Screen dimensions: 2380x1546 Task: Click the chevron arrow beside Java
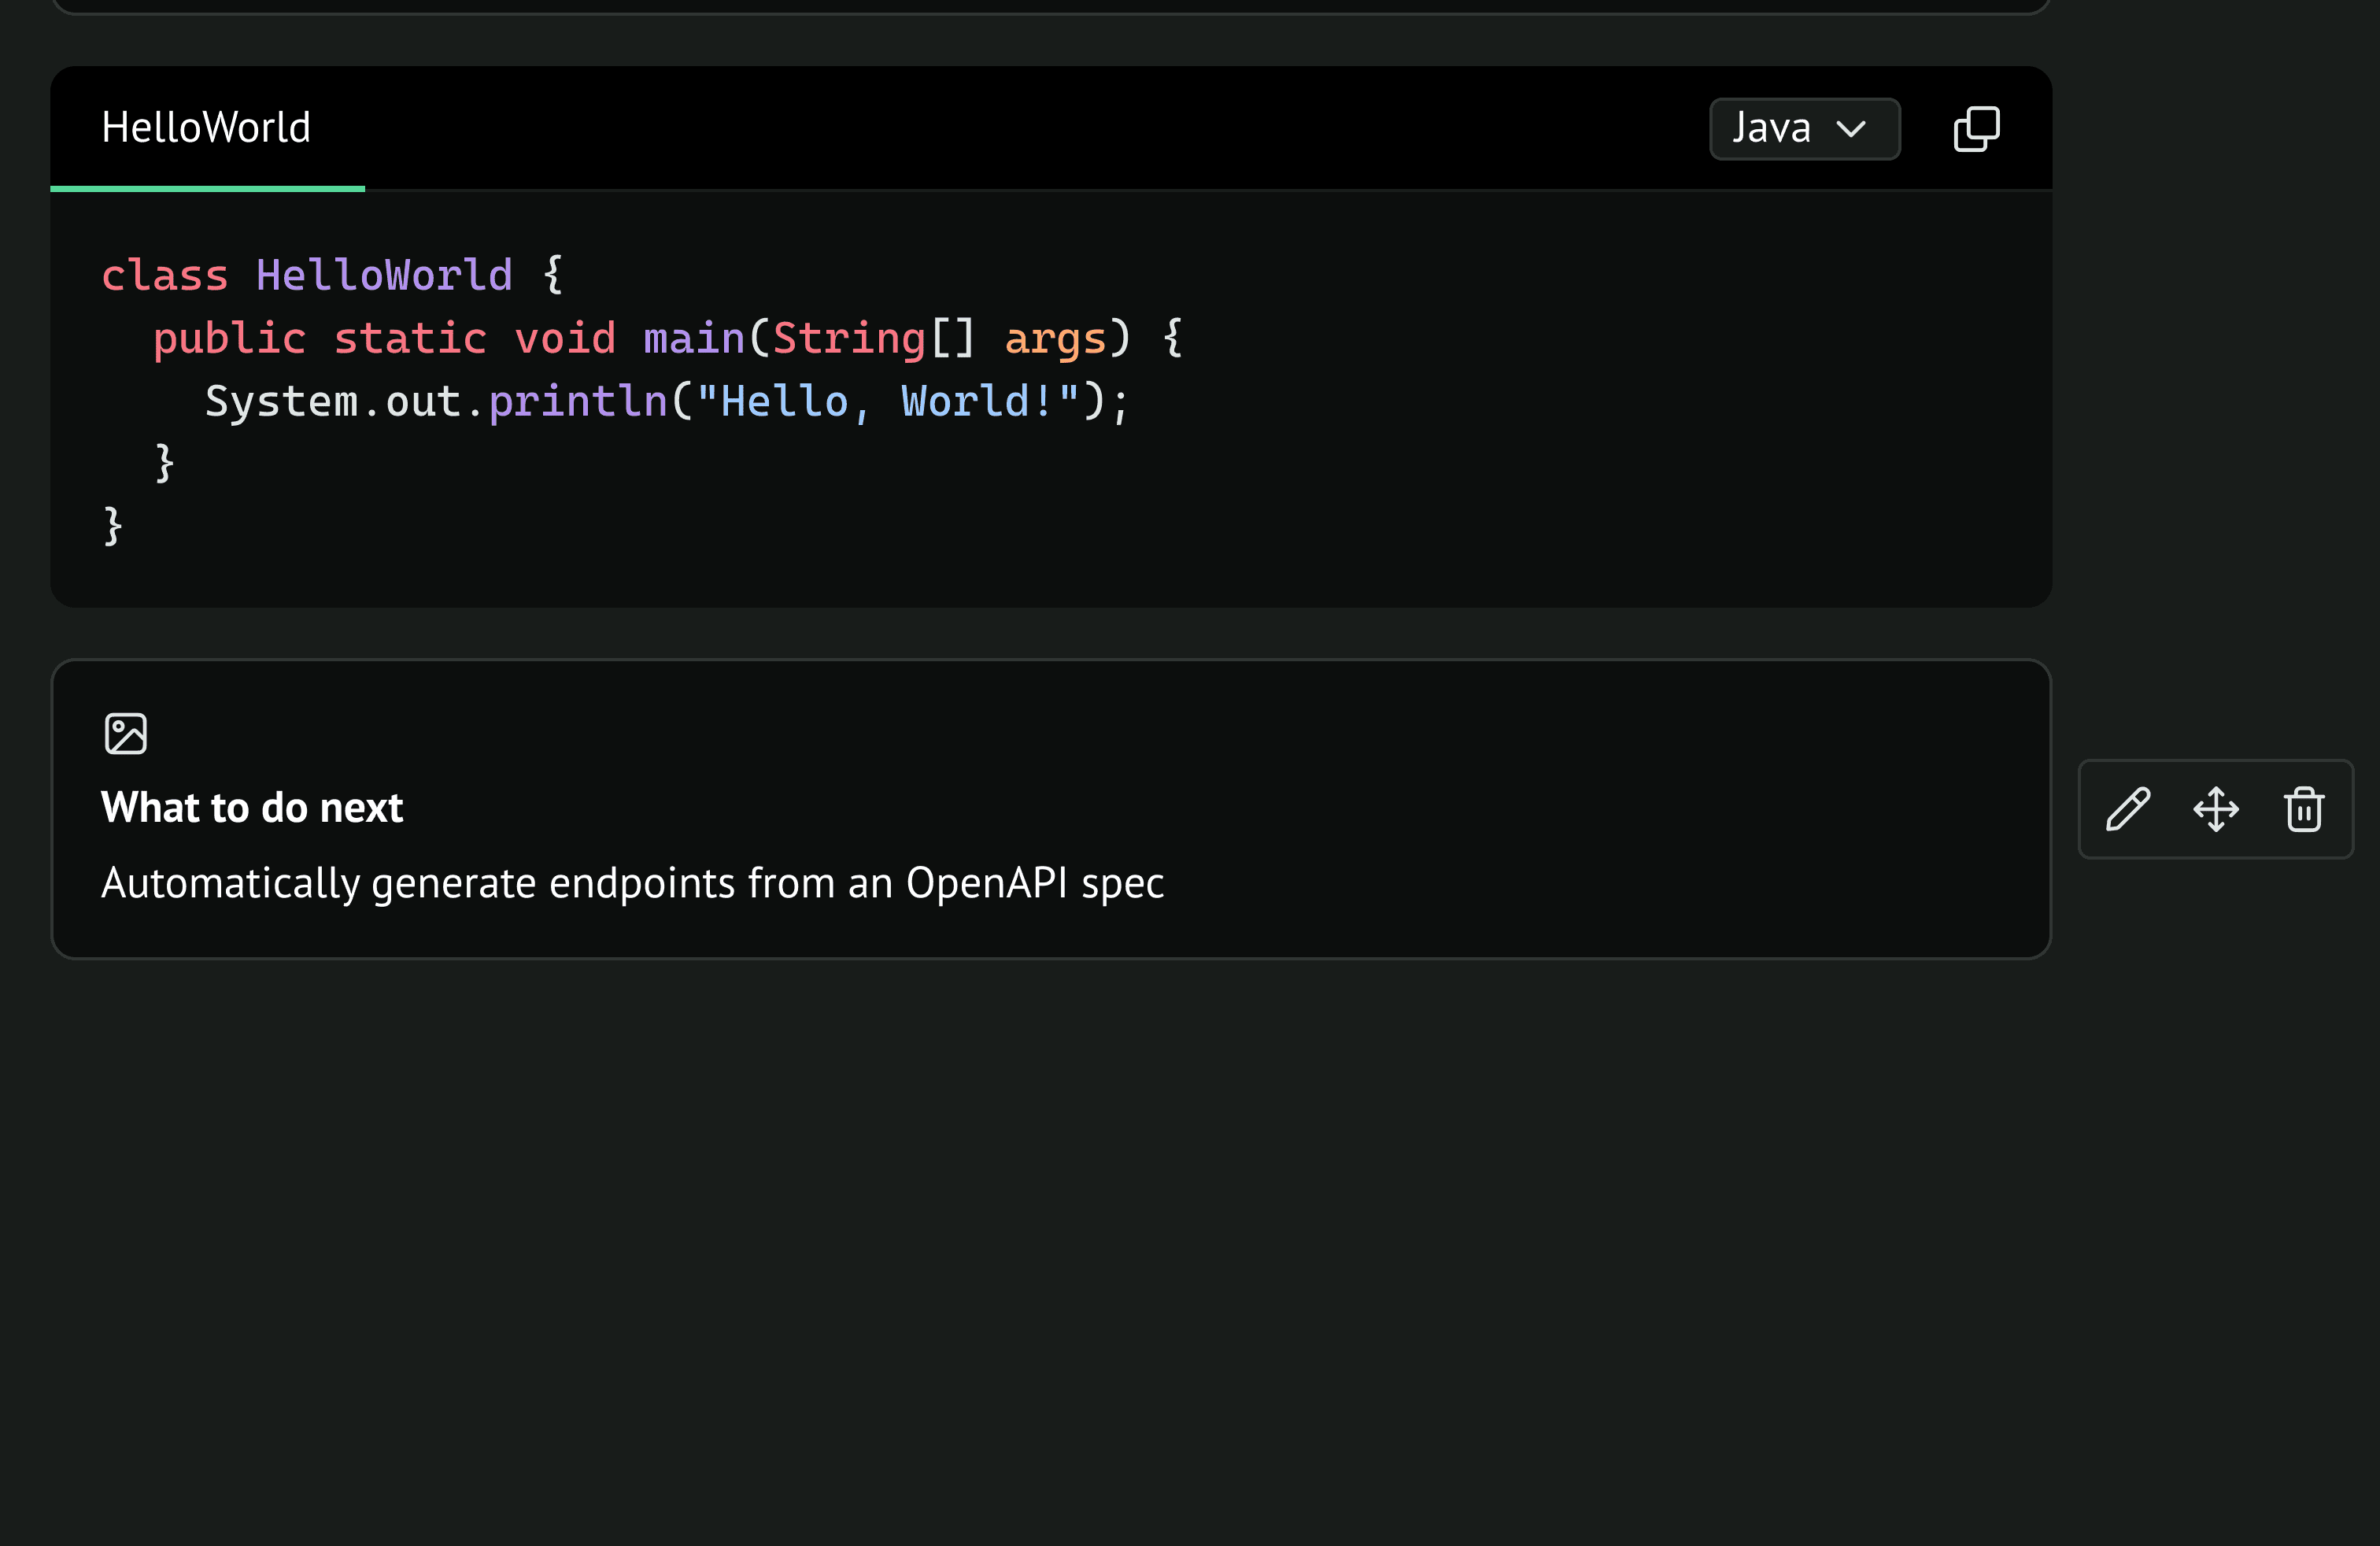(1851, 129)
